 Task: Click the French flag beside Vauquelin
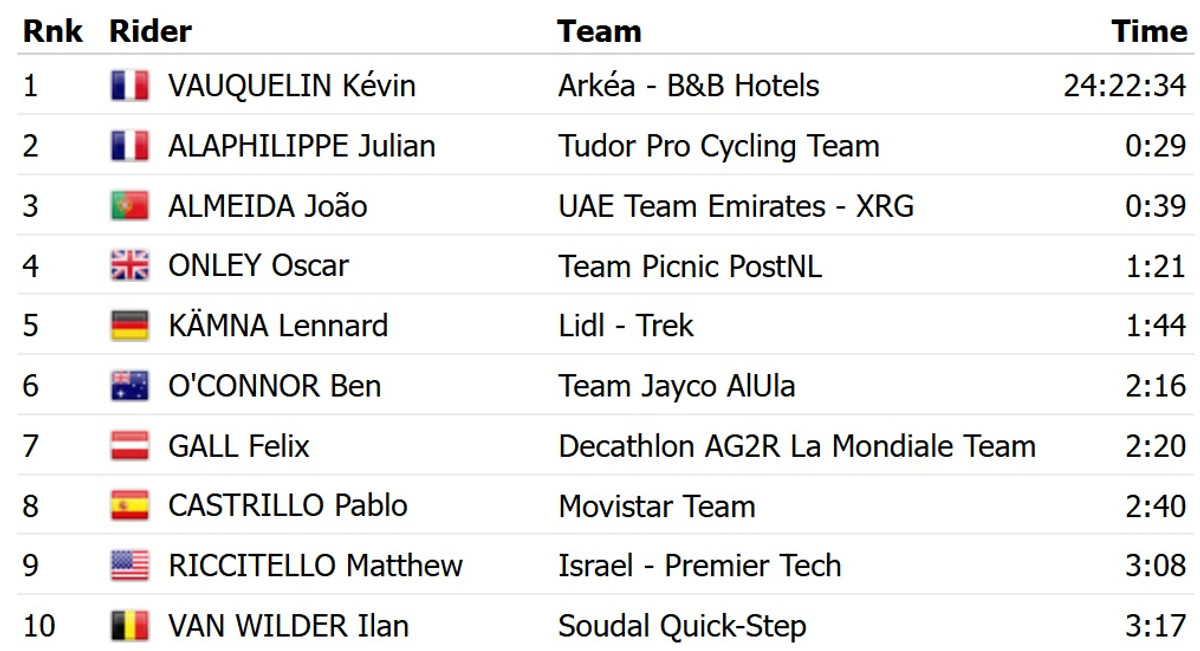(130, 86)
